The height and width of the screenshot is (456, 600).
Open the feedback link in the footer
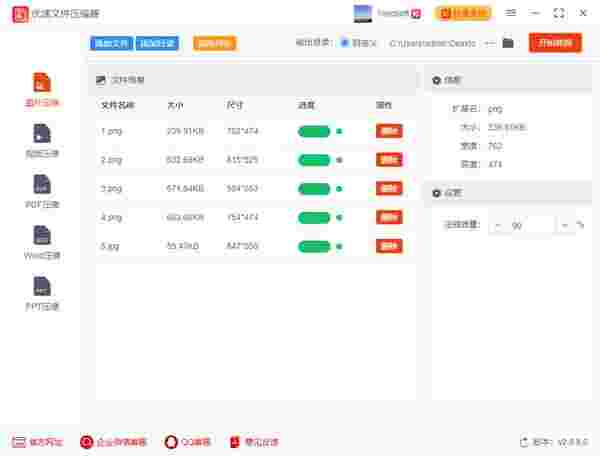click(254, 442)
